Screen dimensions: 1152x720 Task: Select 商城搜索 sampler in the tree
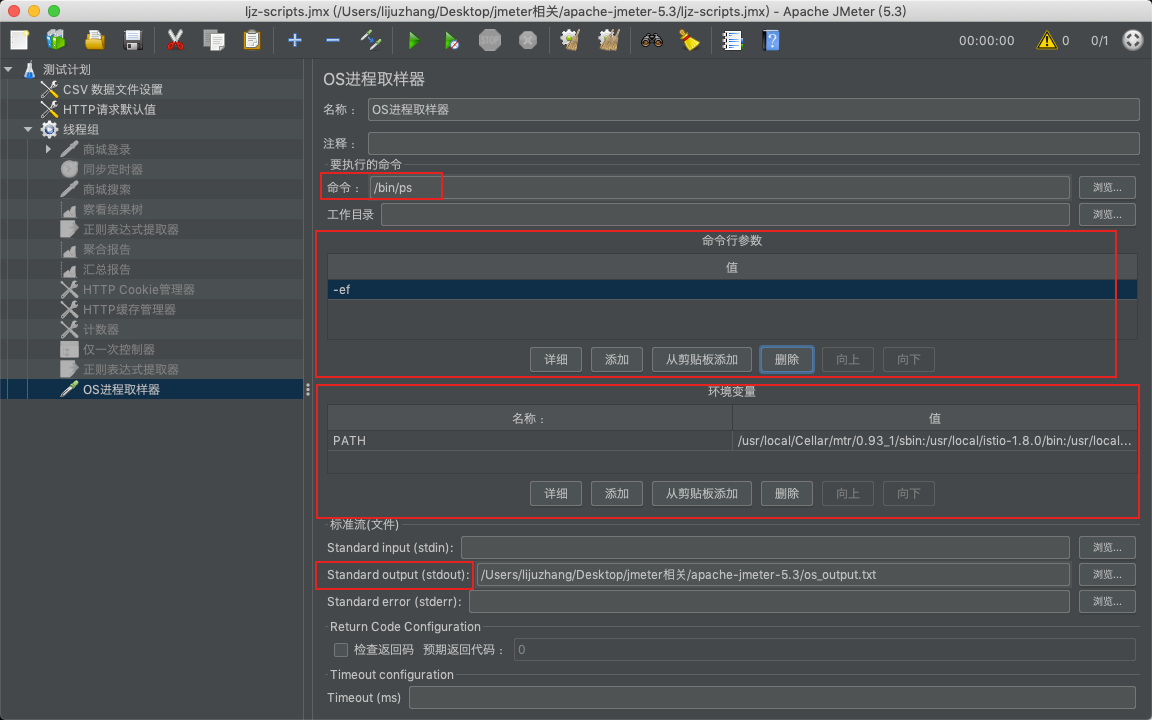pyautogui.click(x=107, y=190)
